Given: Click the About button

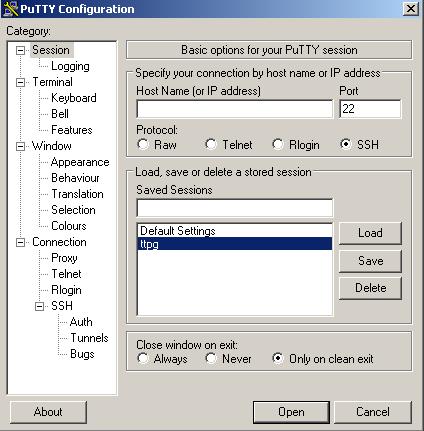Looking at the screenshot, I should tap(48, 412).
